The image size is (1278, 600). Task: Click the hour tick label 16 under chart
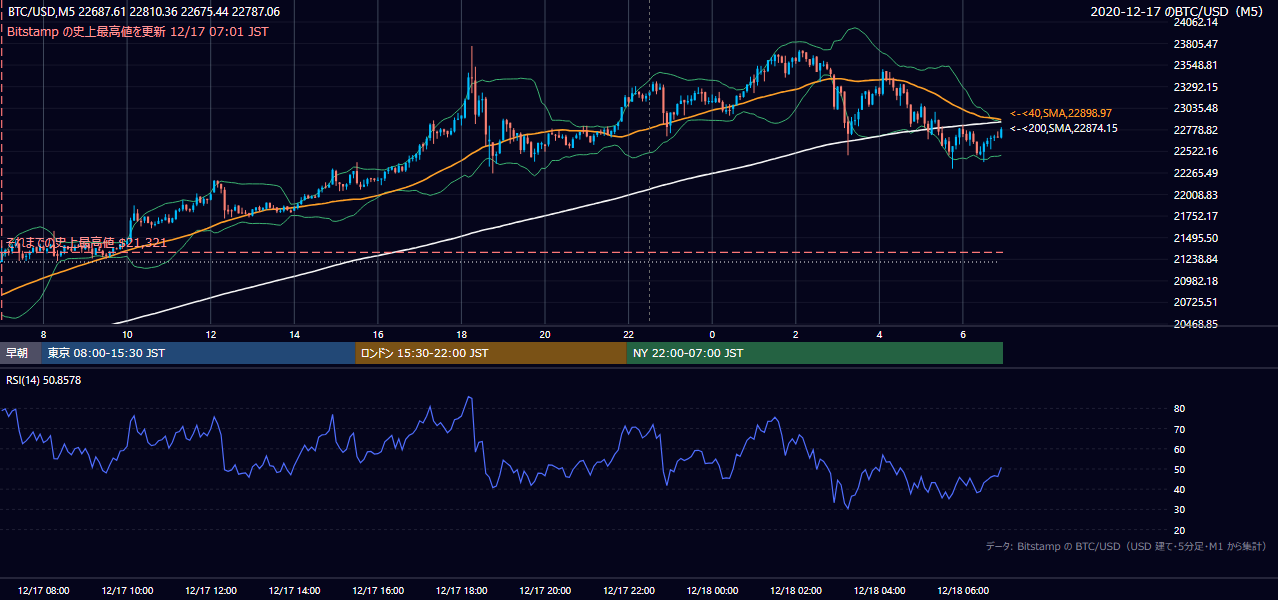pos(378,334)
